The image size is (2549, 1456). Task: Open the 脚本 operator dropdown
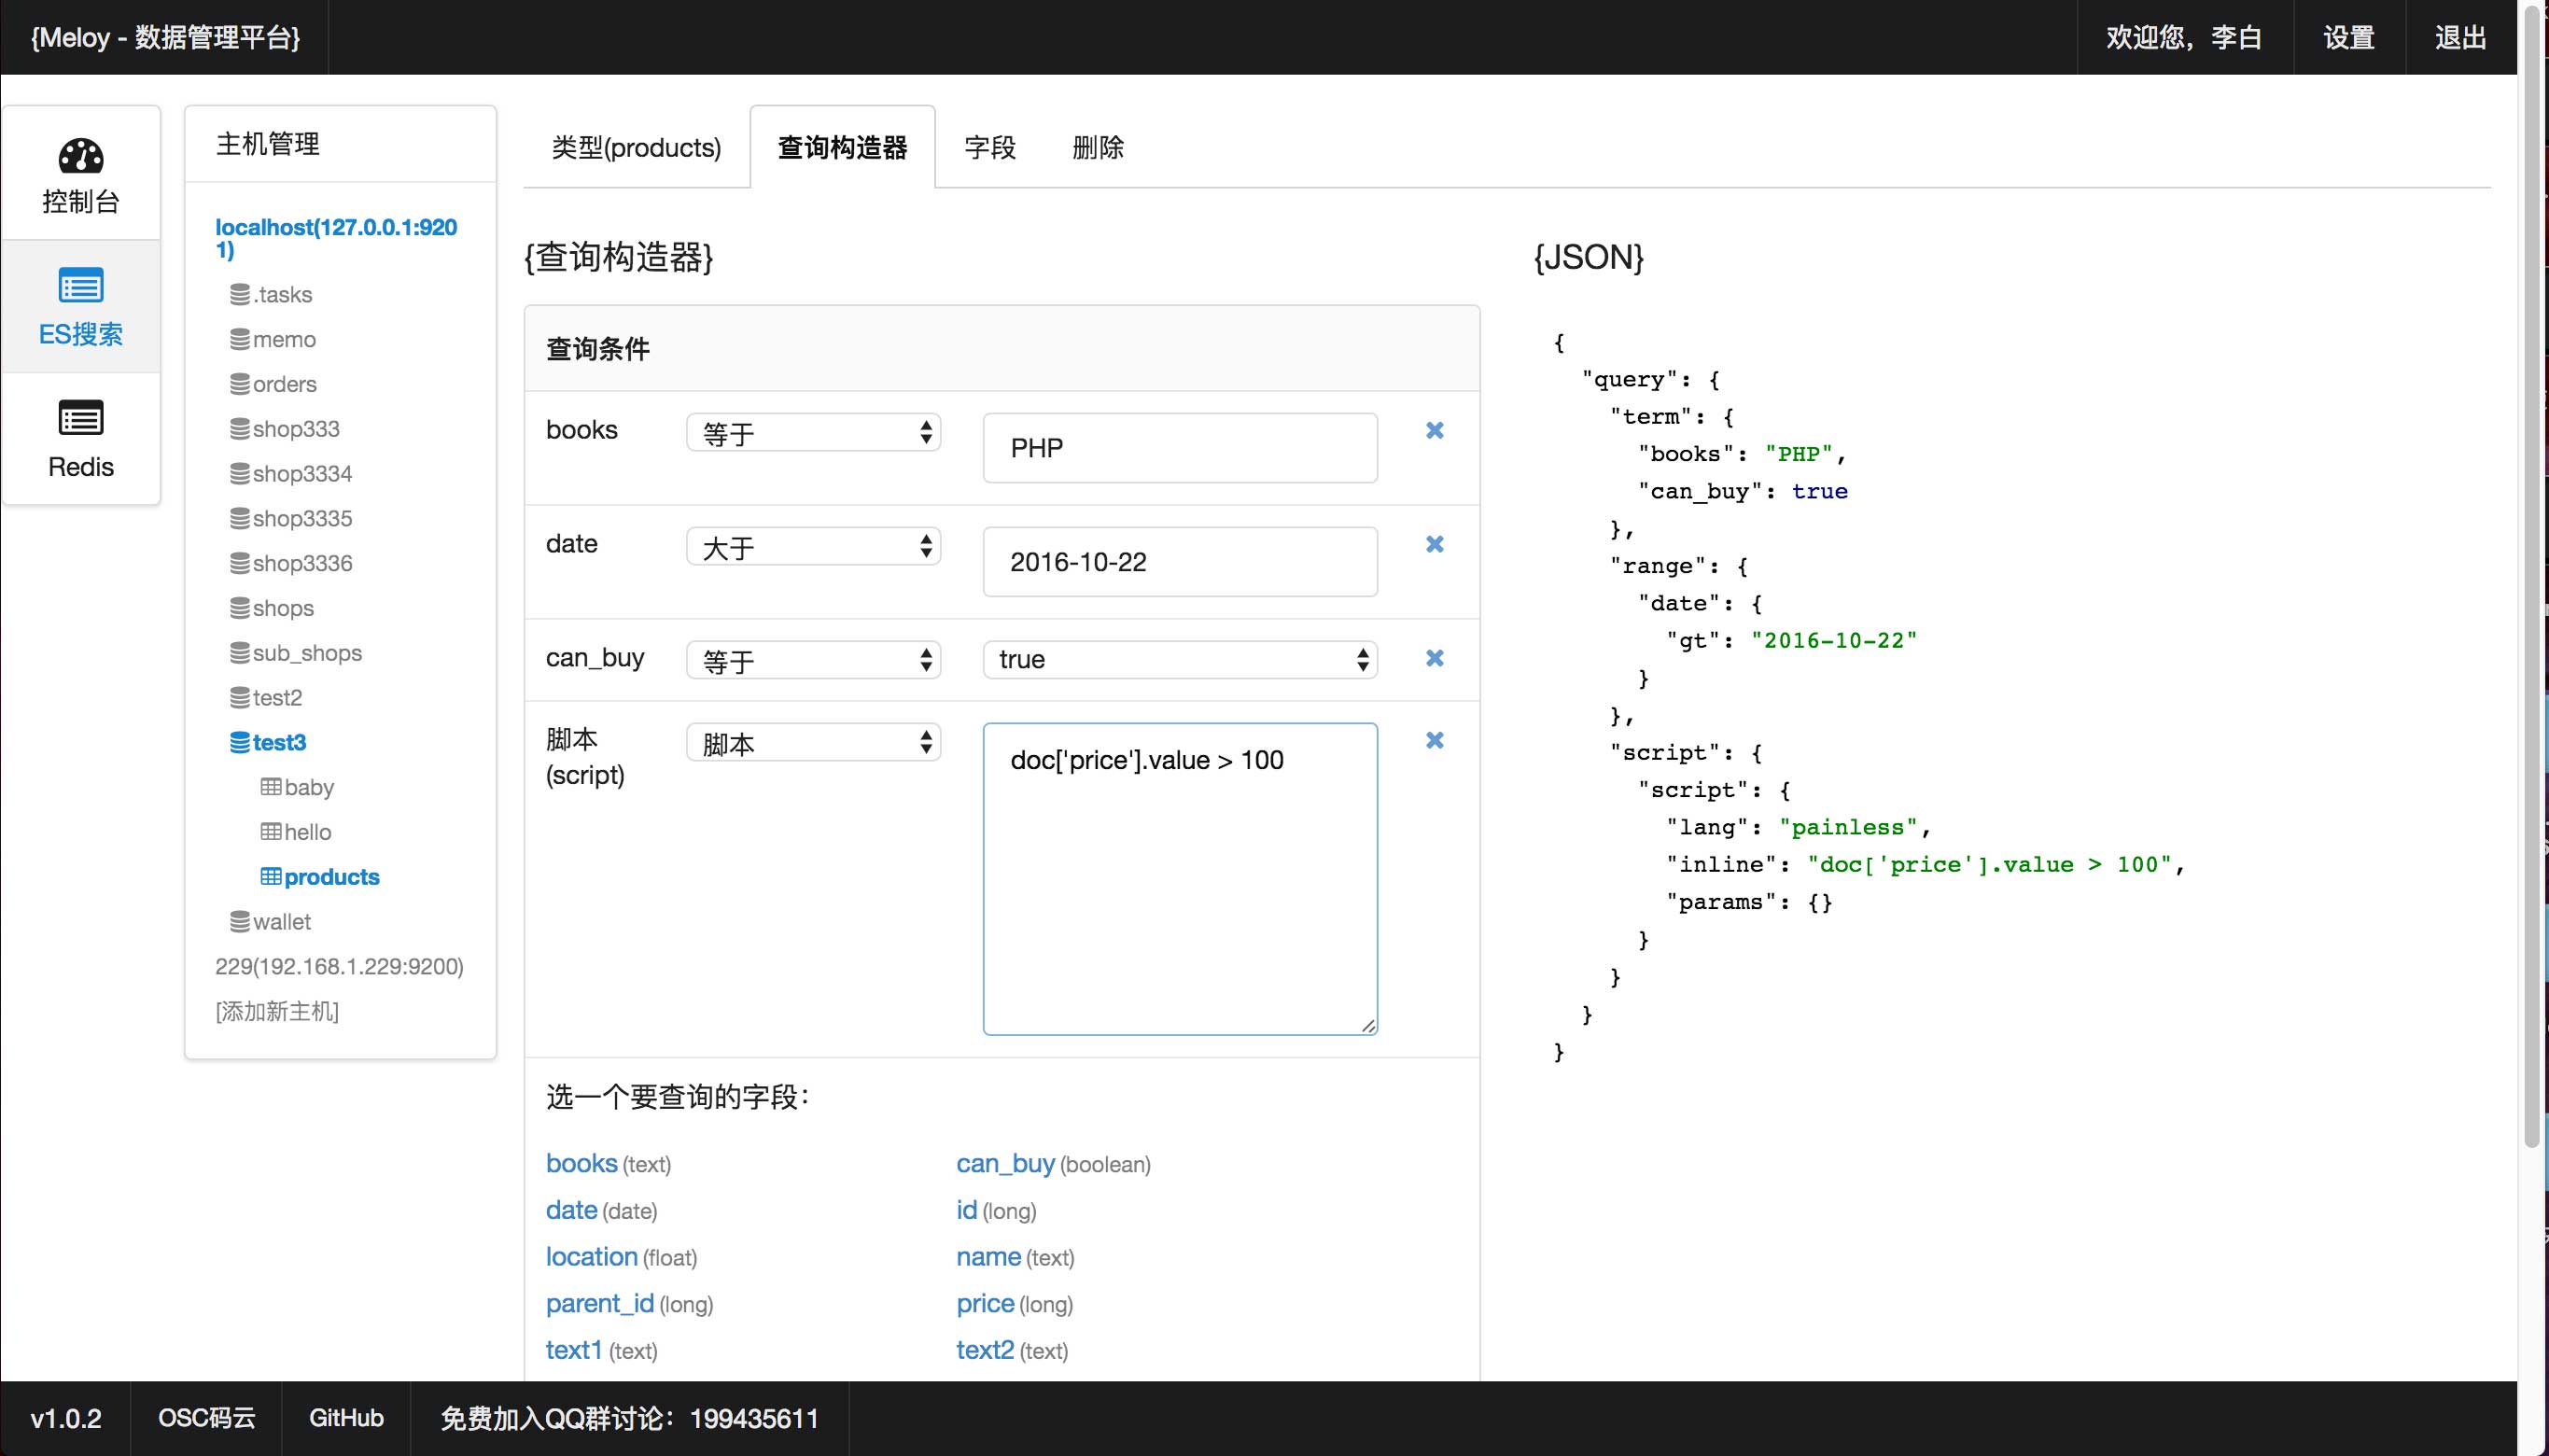point(813,743)
